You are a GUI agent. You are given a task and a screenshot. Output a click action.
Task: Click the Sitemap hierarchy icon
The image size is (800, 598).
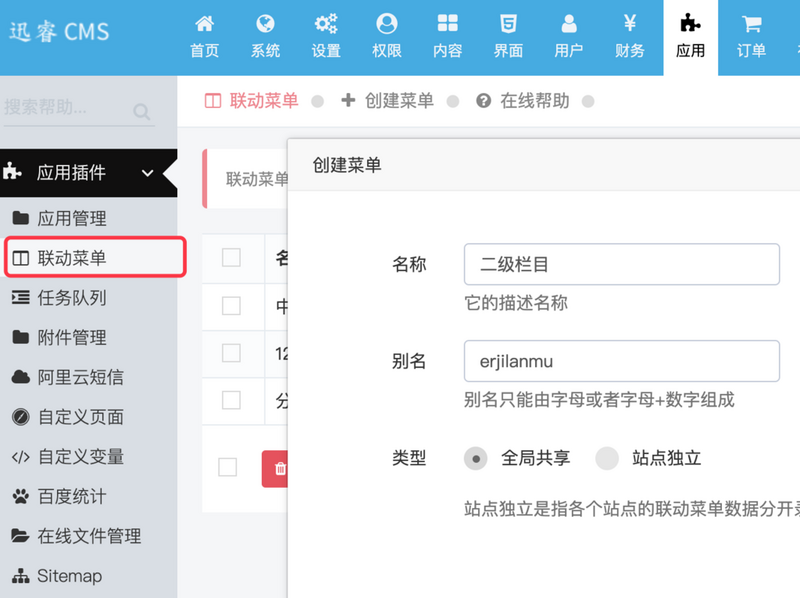click(x=20, y=576)
